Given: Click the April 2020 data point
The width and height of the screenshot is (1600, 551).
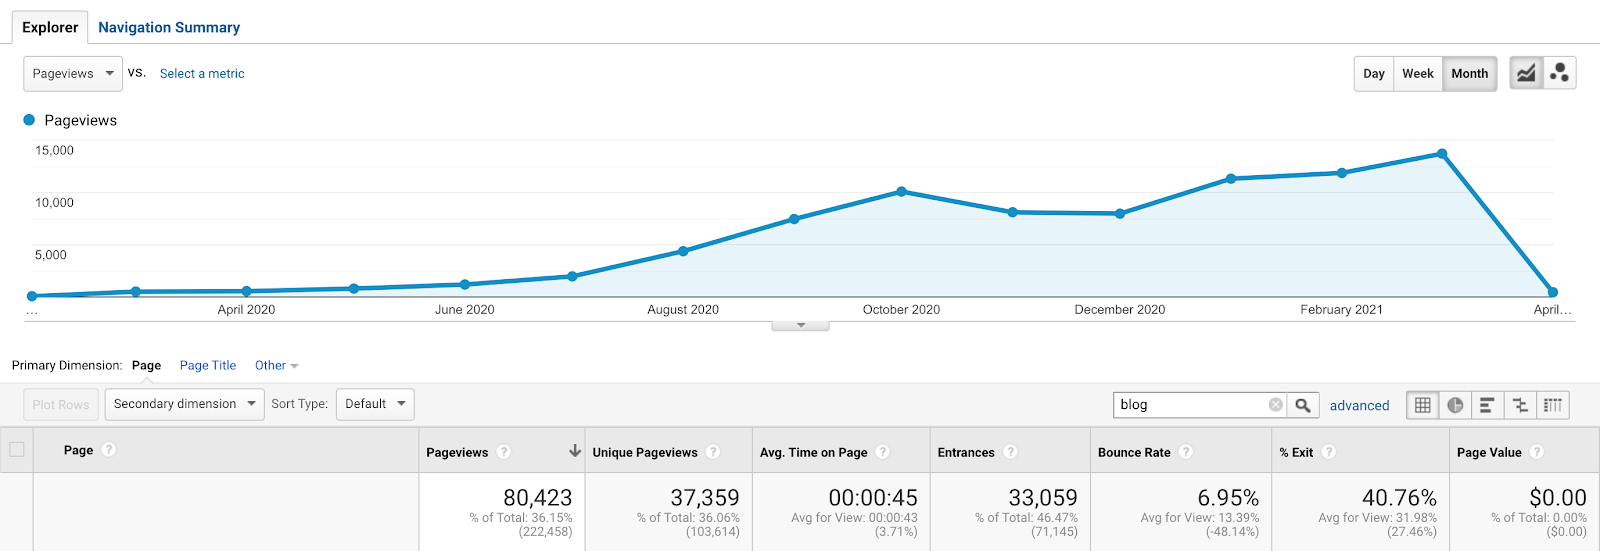Looking at the screenshot, I should 247,291.
